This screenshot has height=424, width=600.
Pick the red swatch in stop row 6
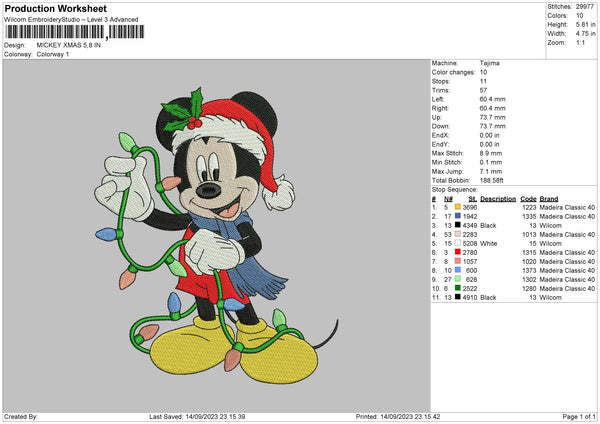[x=458, y=252]
